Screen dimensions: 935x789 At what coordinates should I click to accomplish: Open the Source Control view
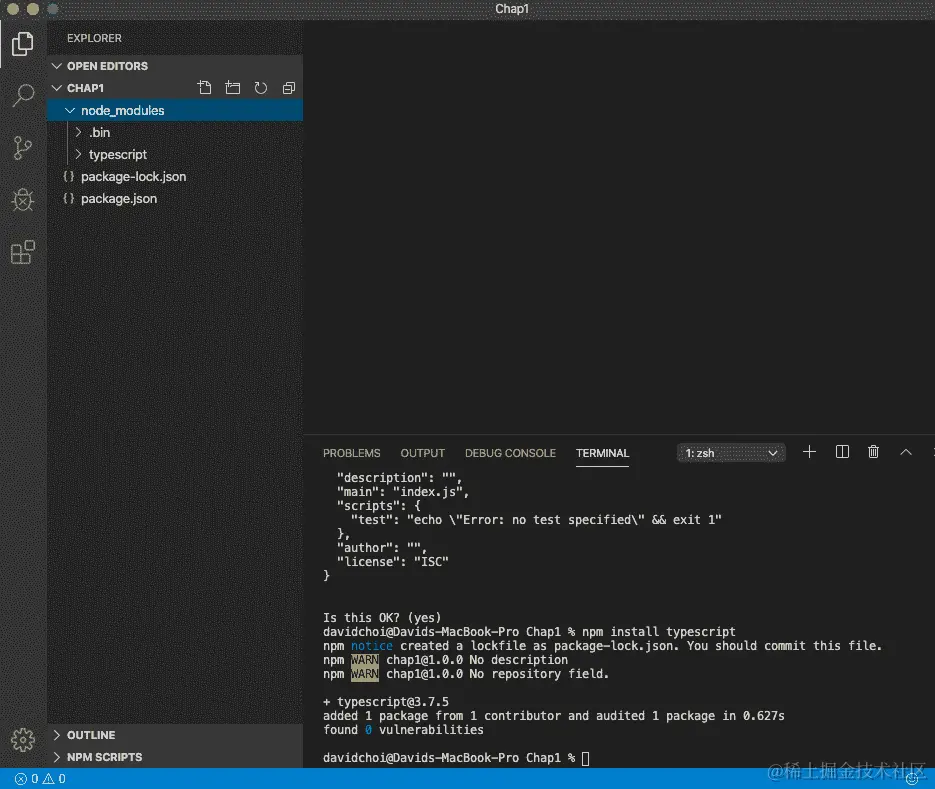22,147
